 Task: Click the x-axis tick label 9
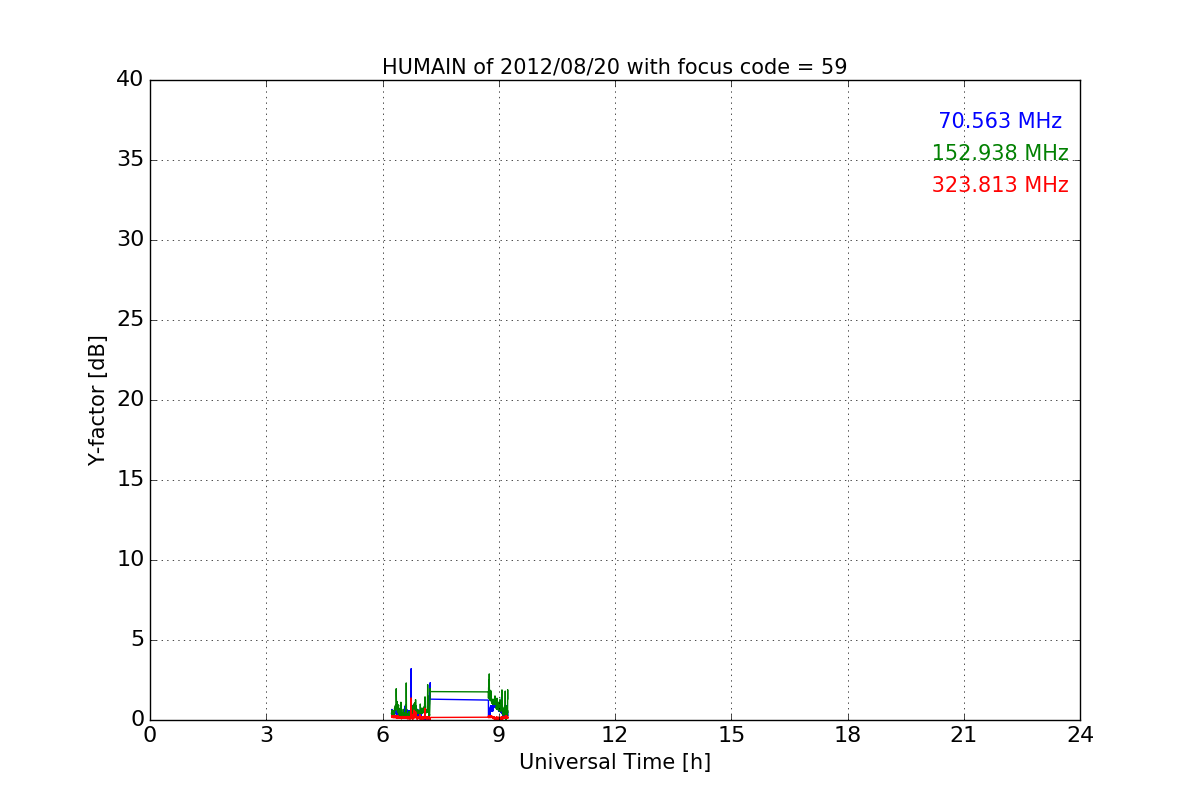coord(499,734)
